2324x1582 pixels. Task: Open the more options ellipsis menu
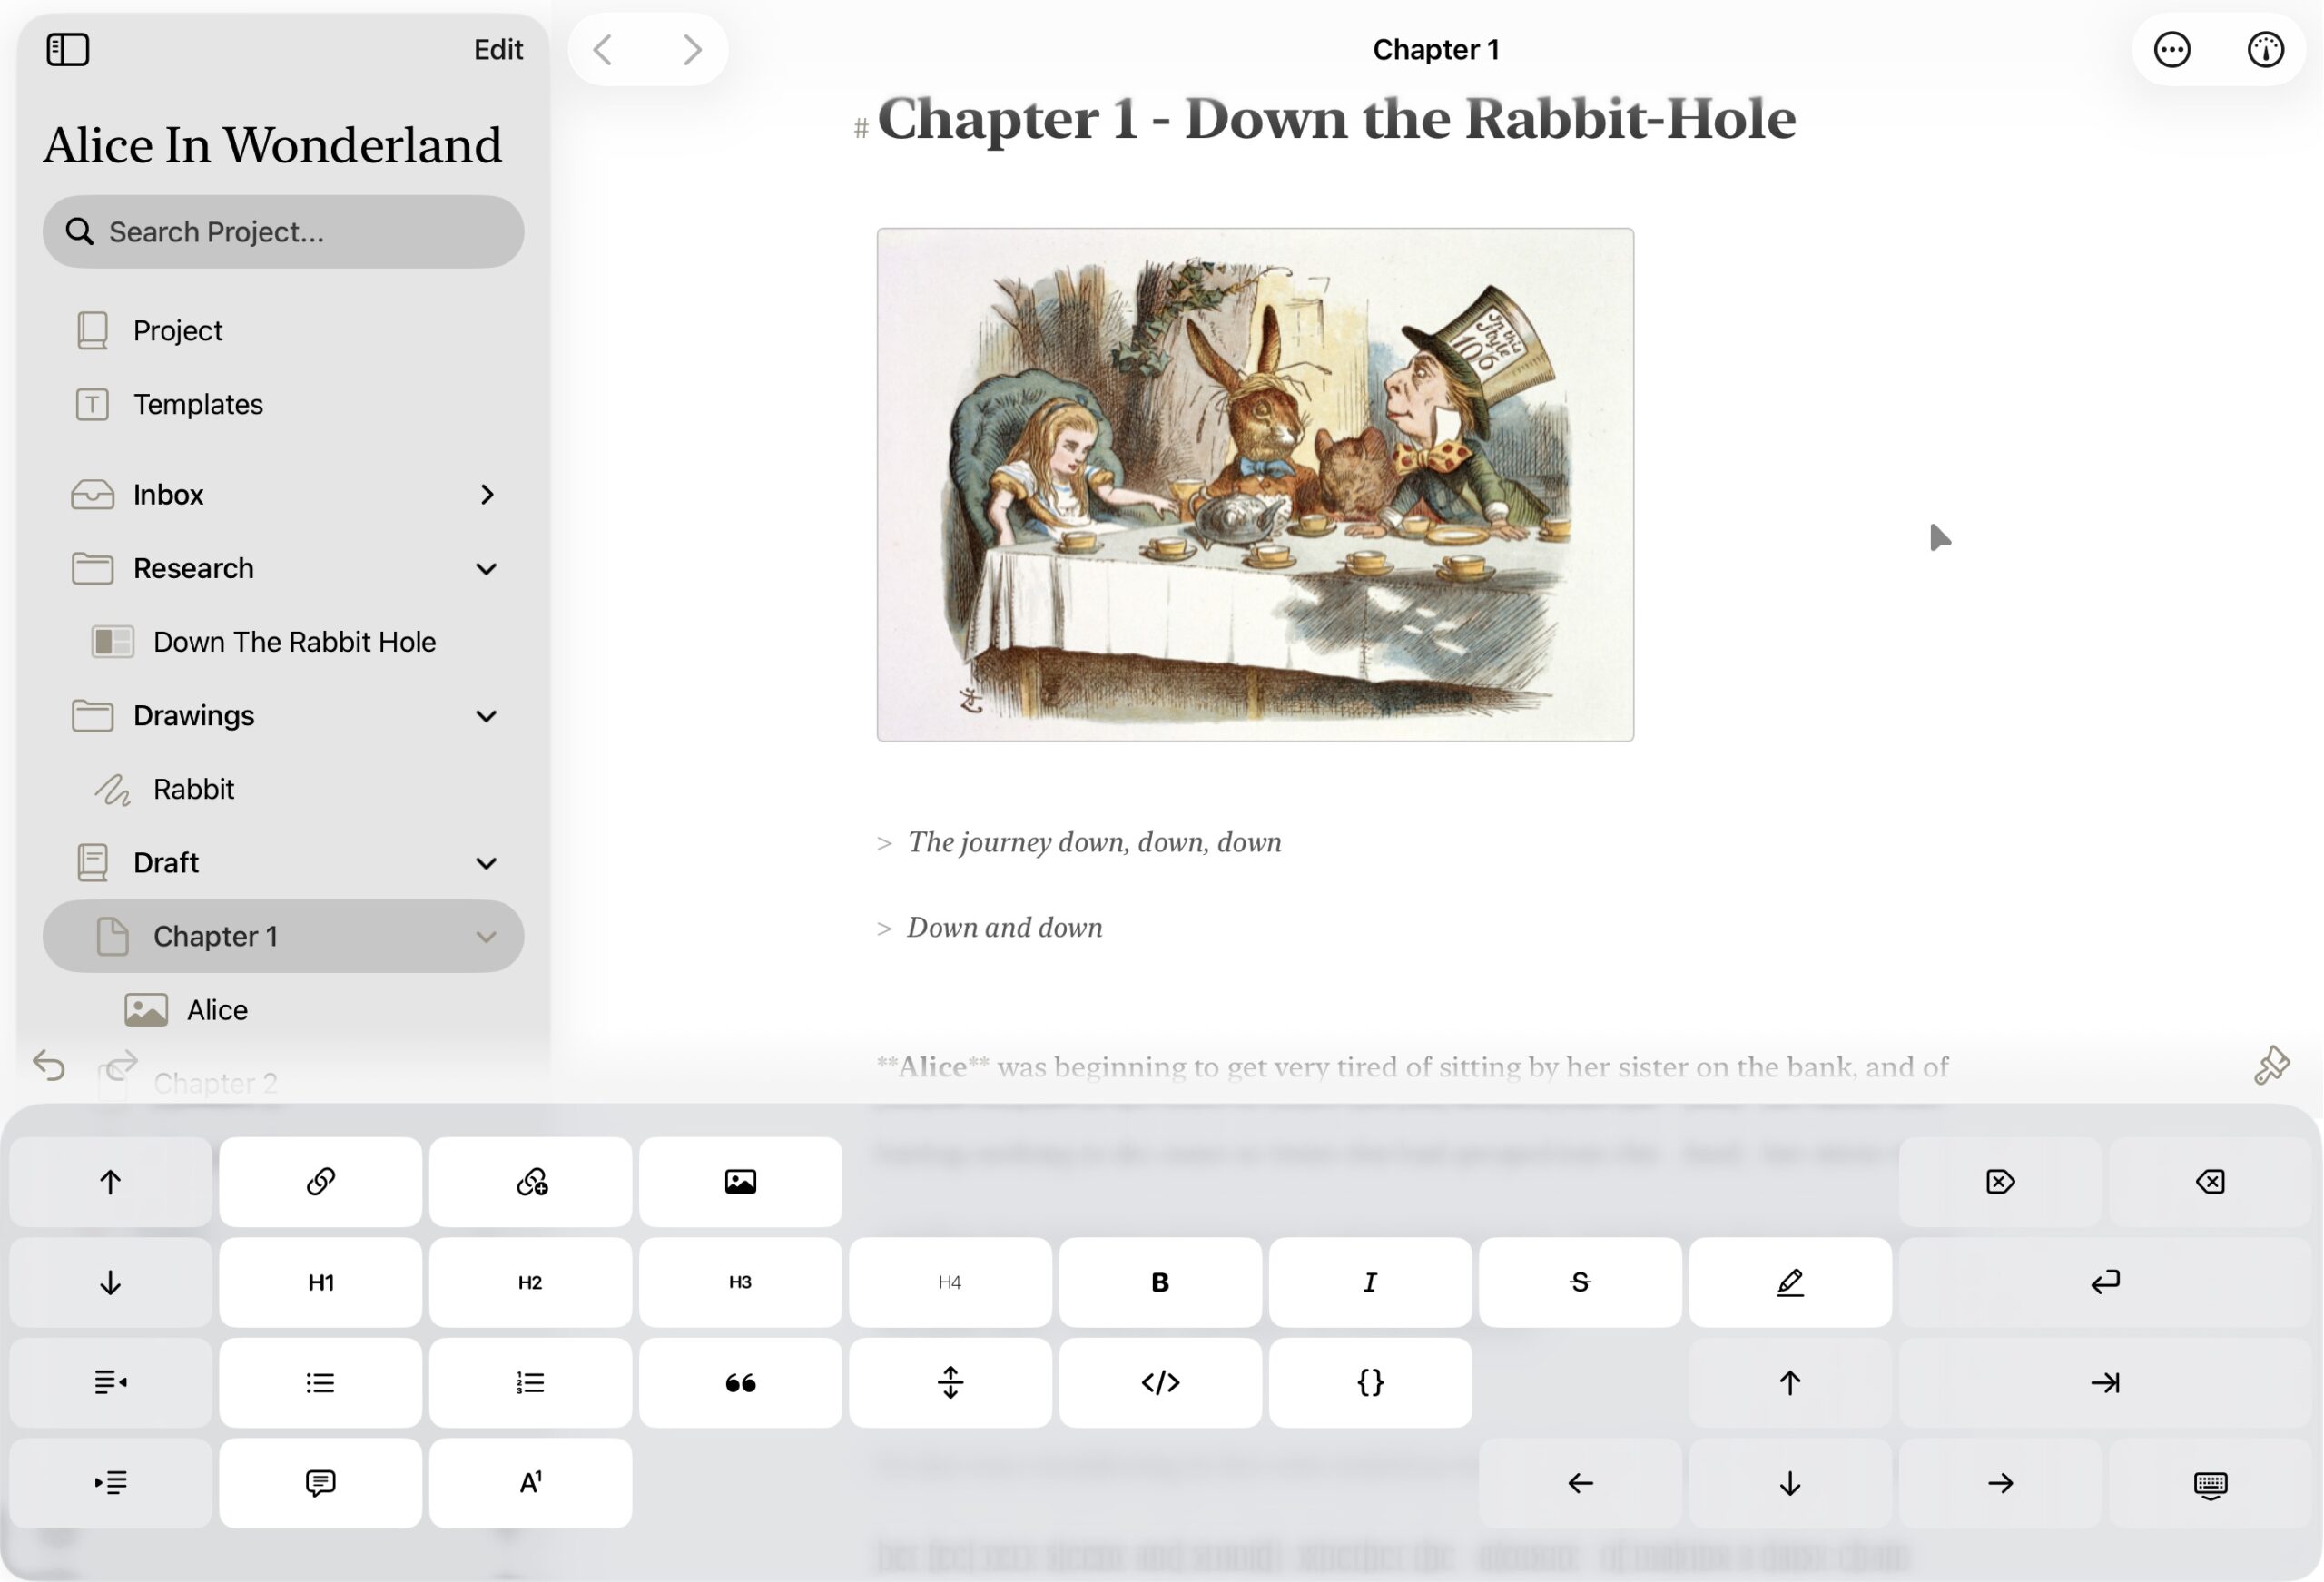coord(2173,48)
